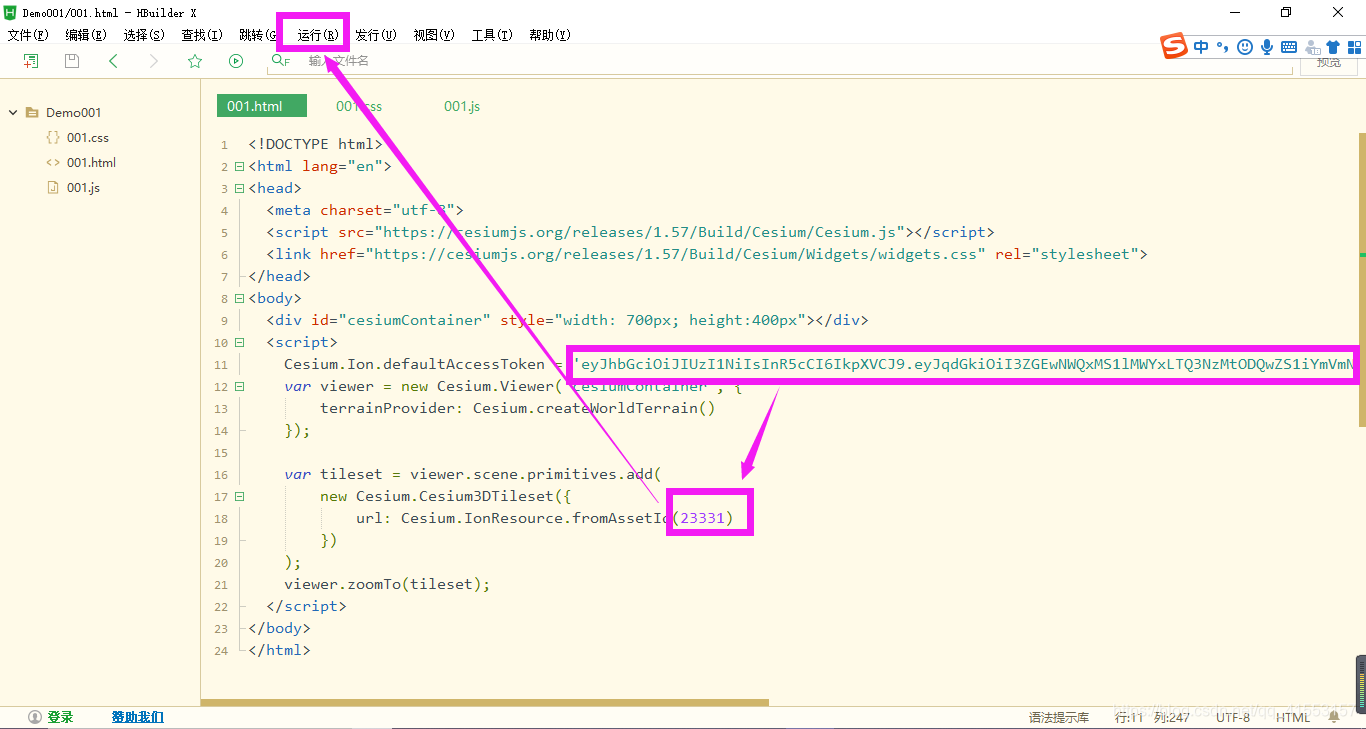Click the 赞助我们 sponsor link
The width and height of the screenshot is (1366, 729).
point(138,717)
